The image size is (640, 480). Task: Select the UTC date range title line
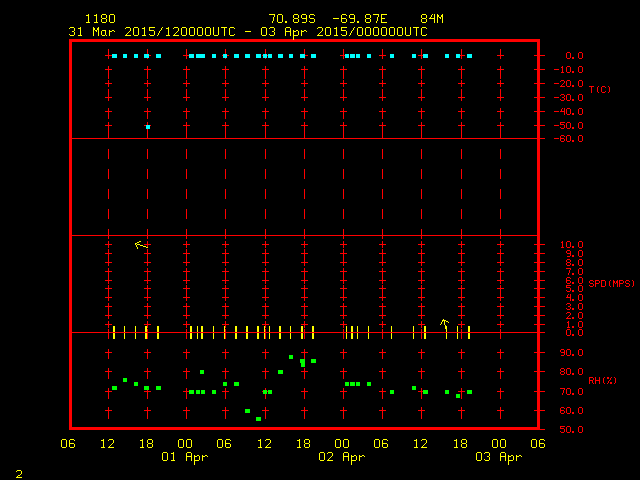[247, 31]
